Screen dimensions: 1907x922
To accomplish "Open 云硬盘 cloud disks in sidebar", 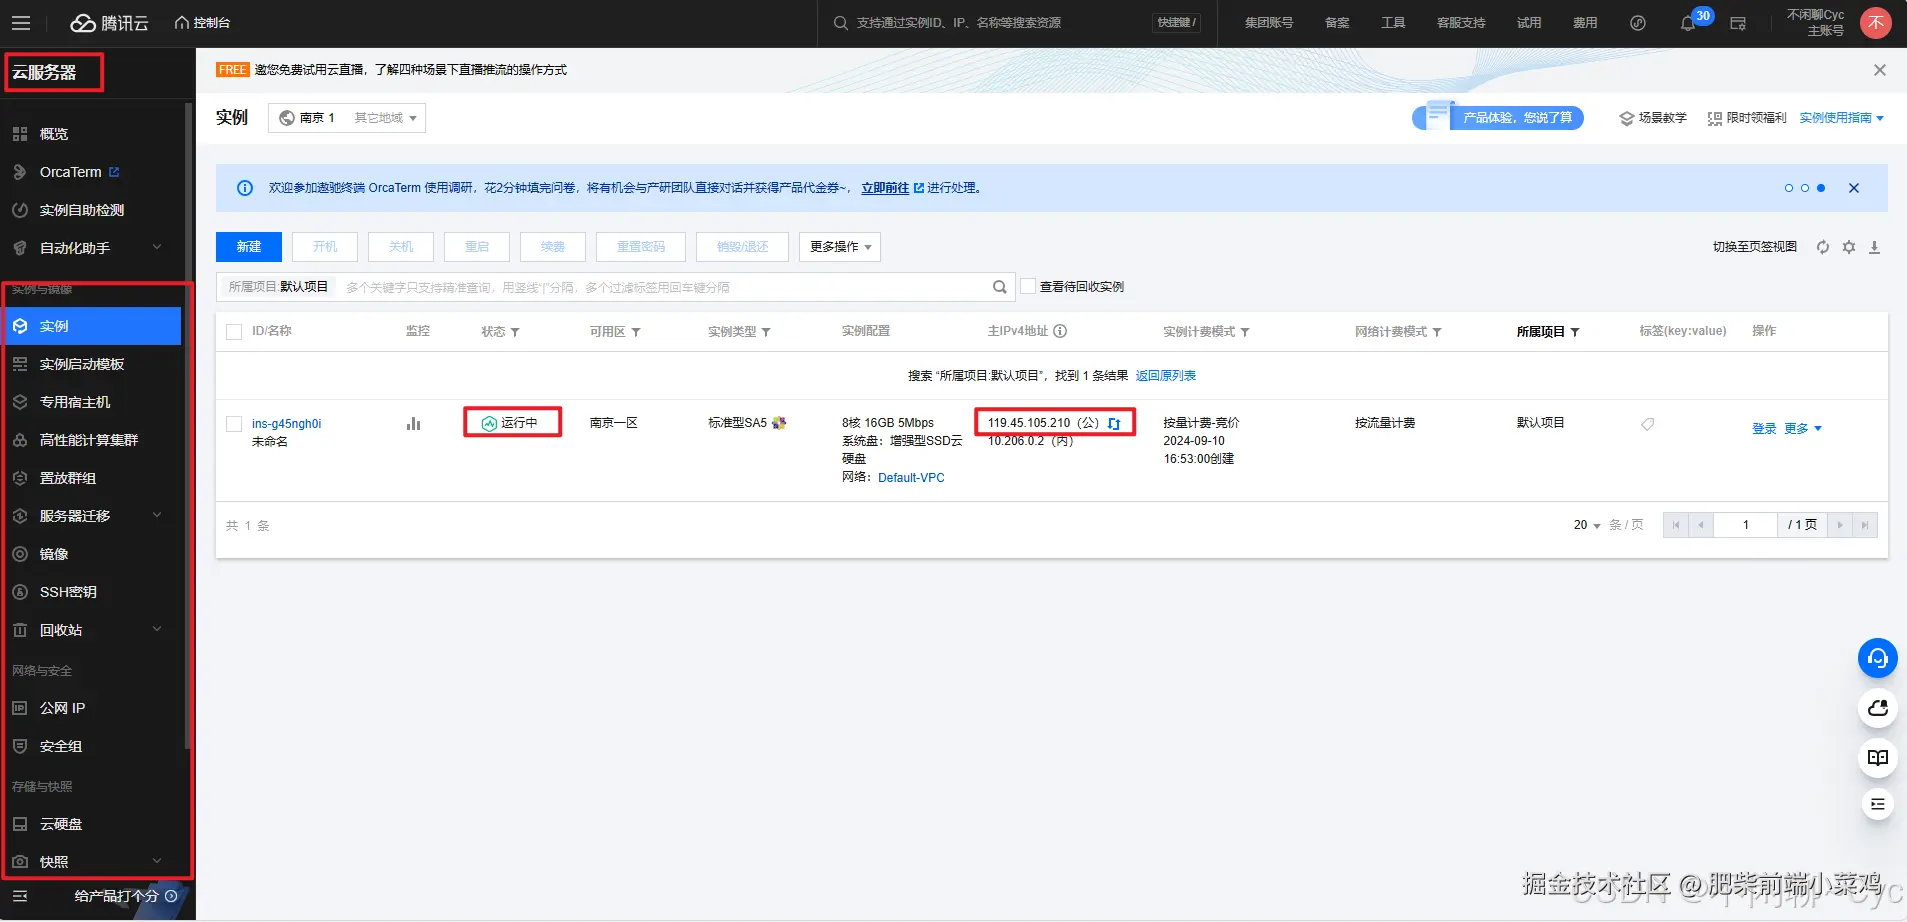I will [61, 824].
